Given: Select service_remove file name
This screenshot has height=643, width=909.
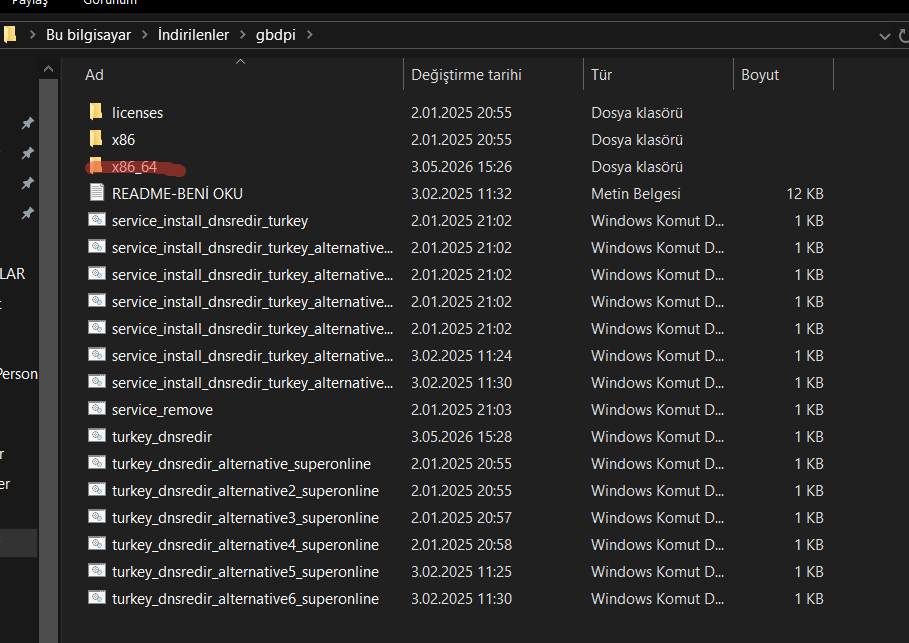Looking at the screenshot, I should (x=162, y=410).
